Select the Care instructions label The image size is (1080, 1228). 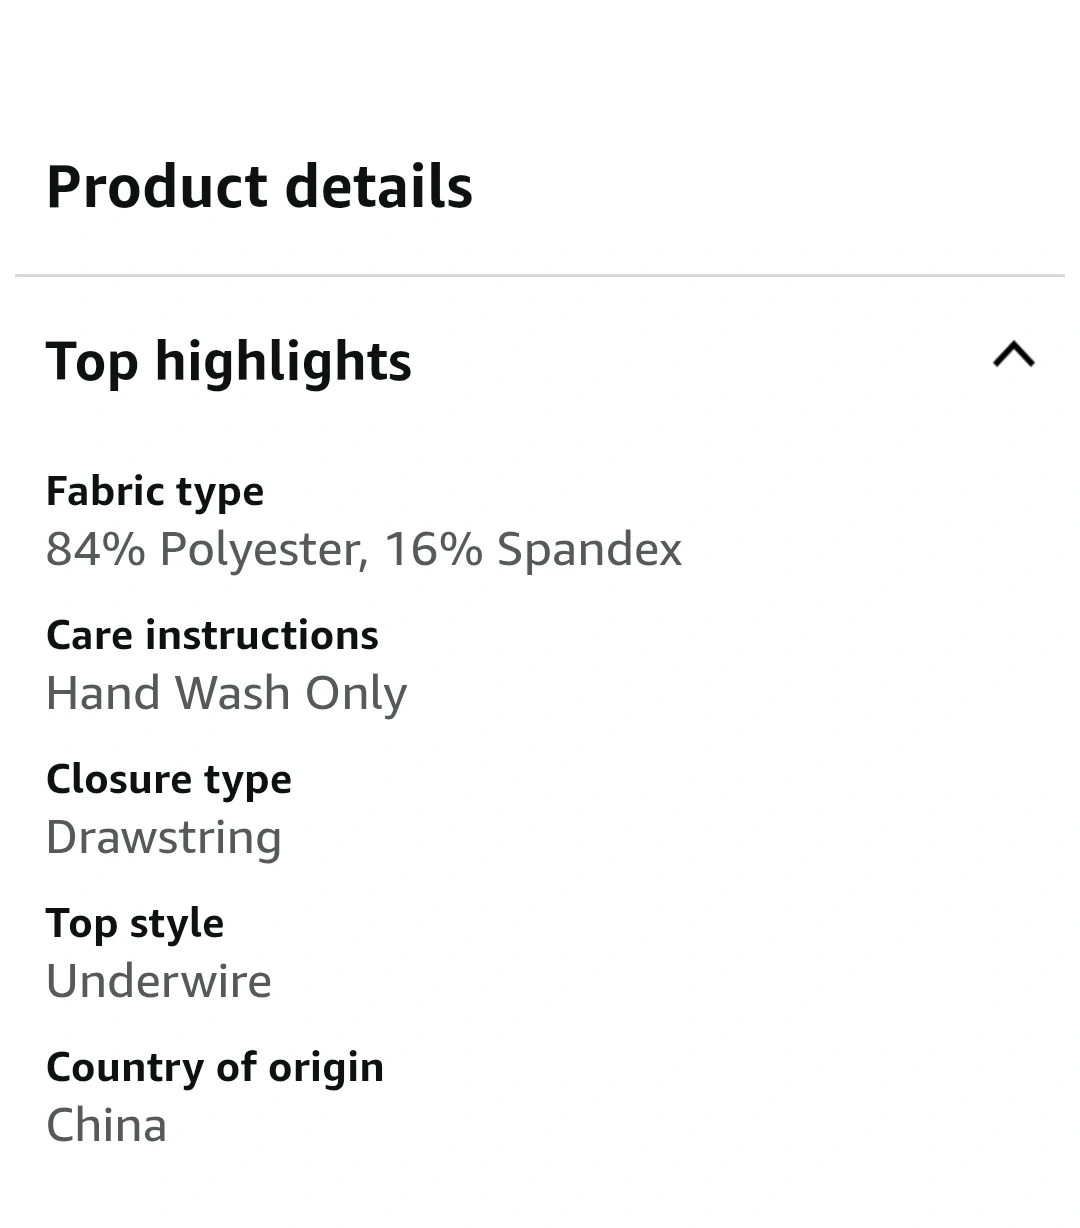click(x=212, y=635)
